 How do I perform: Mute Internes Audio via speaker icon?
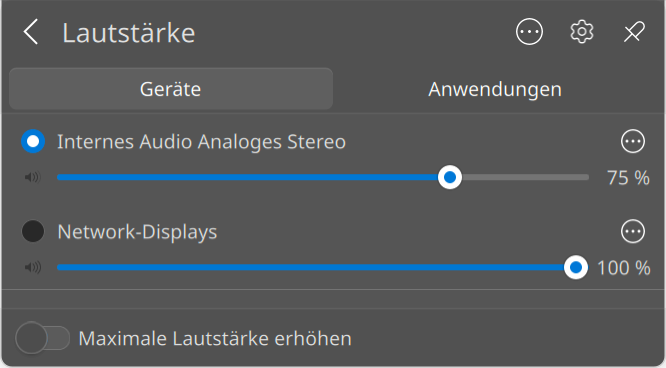pyautogui.click(x=33, y=177)
